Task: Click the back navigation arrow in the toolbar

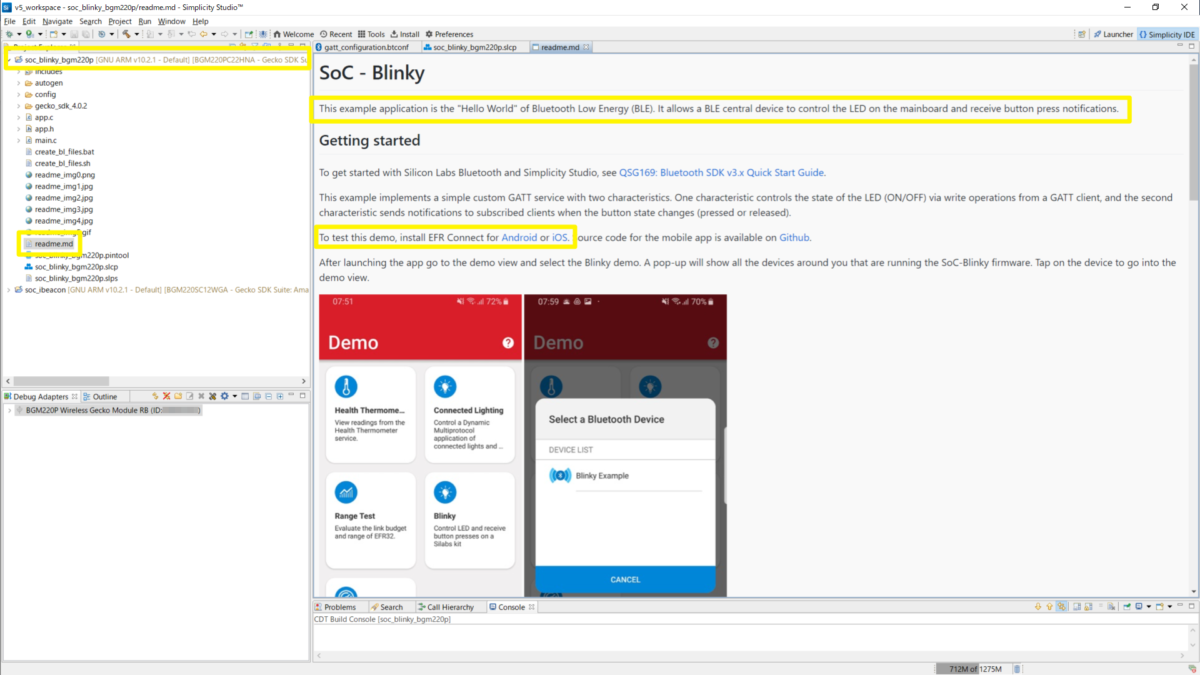Action: click(204, 34)
